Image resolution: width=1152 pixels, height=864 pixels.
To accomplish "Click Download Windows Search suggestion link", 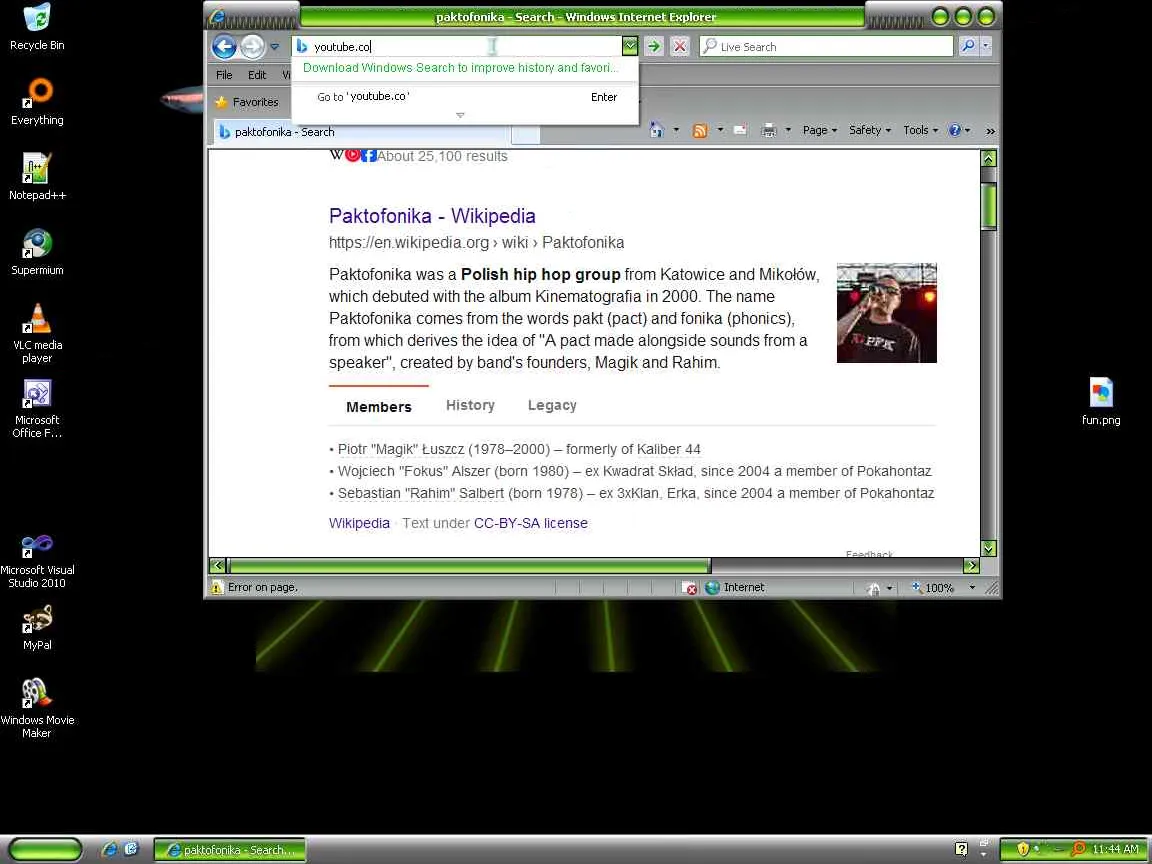I will (x=461, y=68).
